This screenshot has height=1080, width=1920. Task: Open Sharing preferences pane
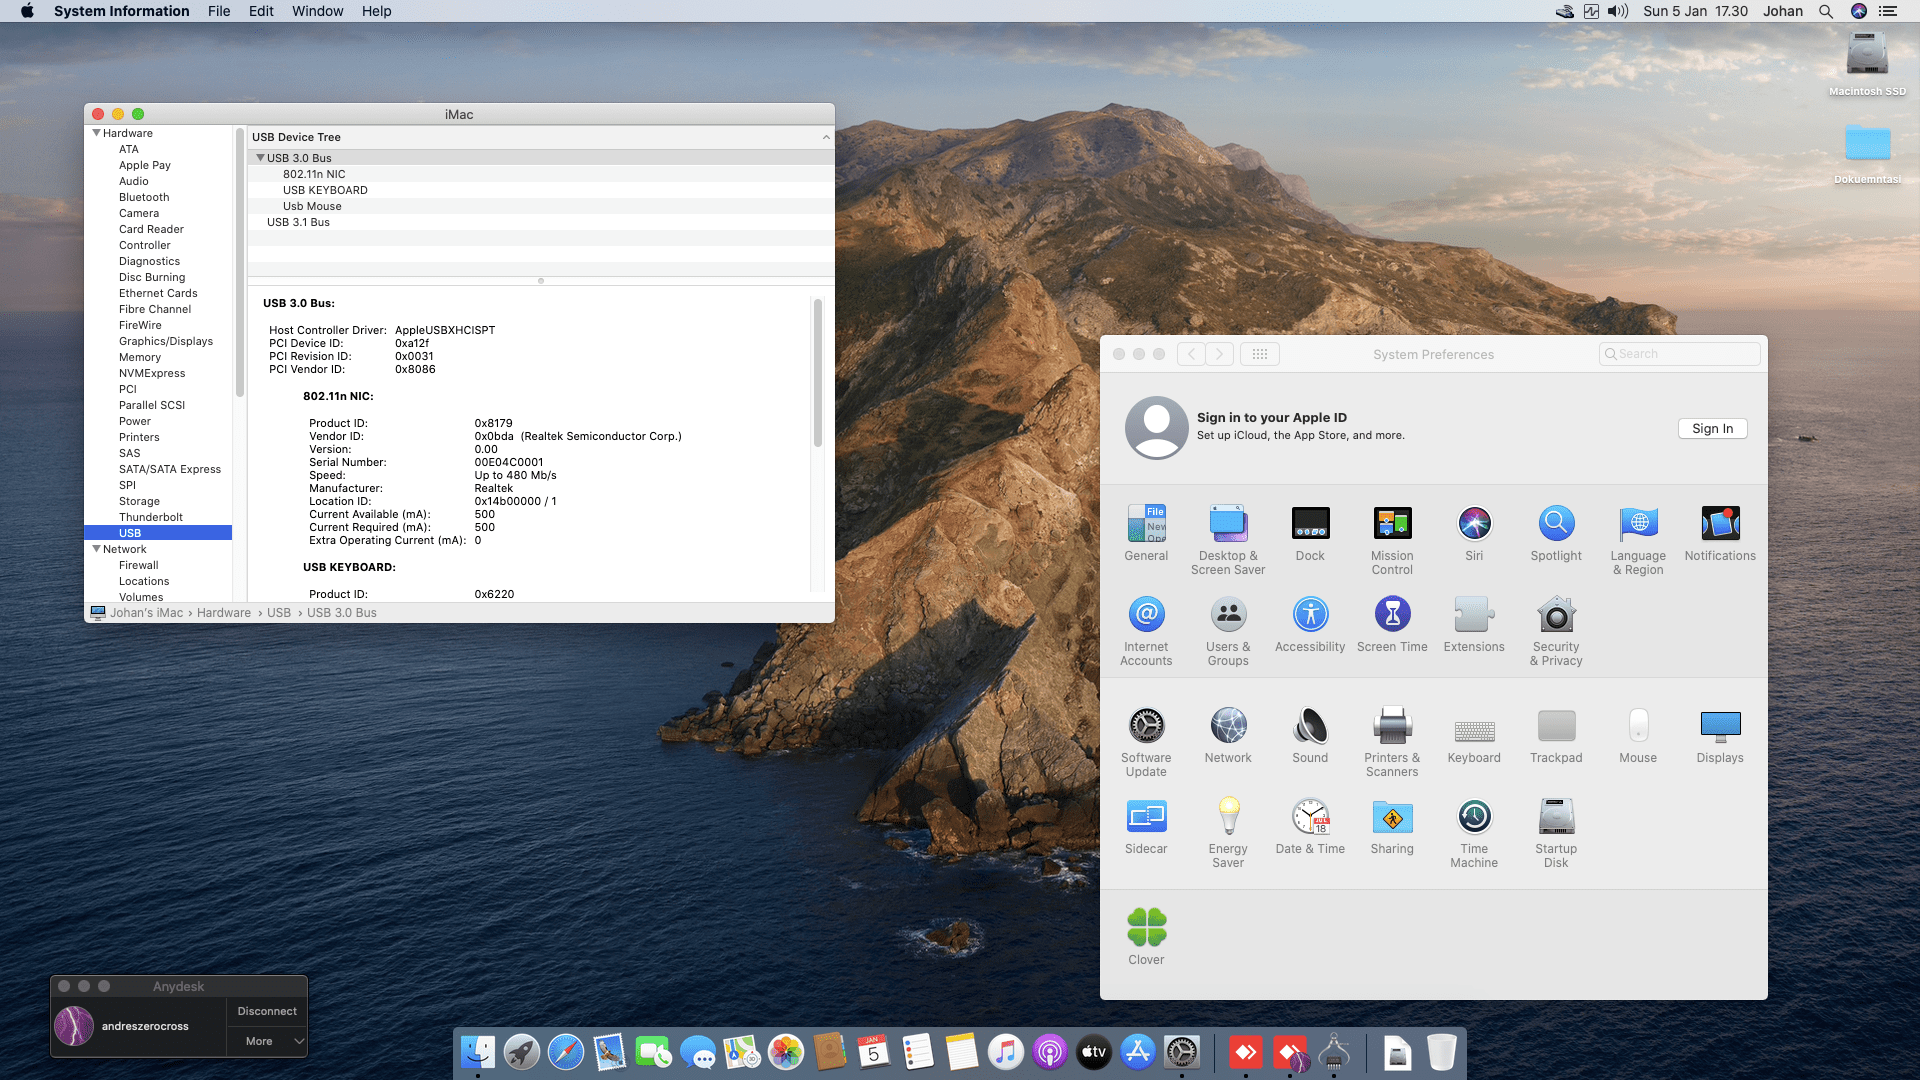click(1392, 826)
